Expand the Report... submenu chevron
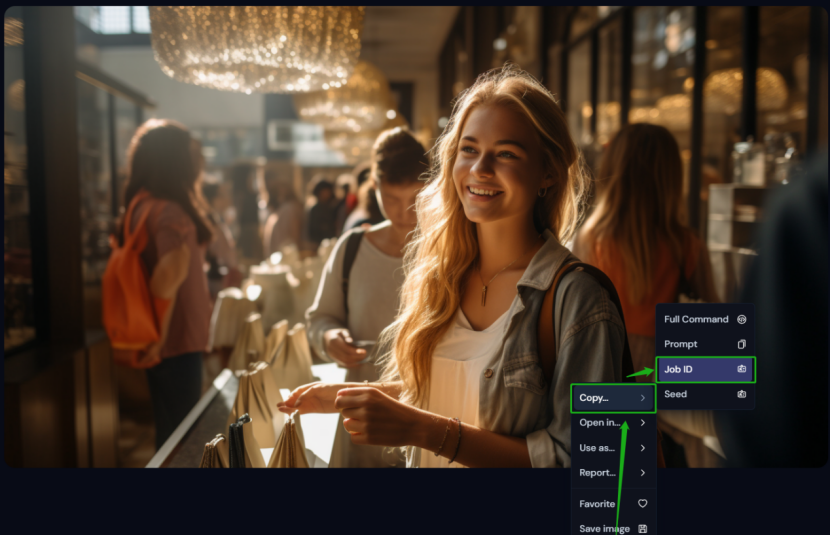Screen dimensions: 830x535 (643, 473)
